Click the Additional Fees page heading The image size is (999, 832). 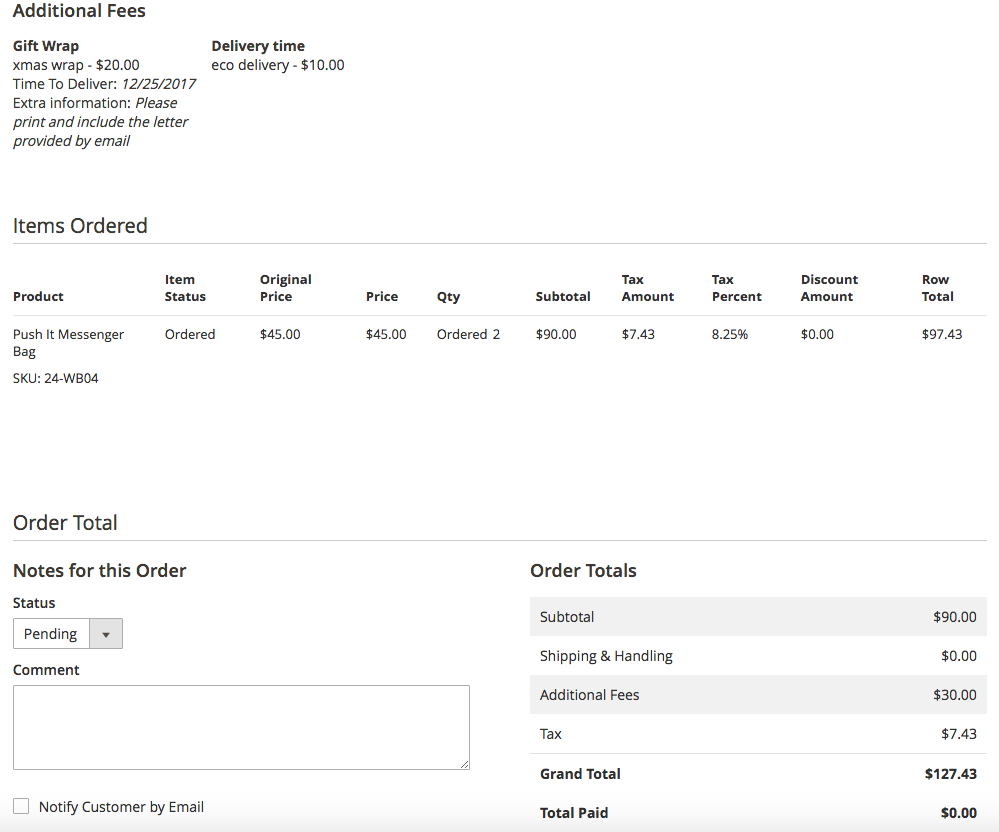pos(80,11)
